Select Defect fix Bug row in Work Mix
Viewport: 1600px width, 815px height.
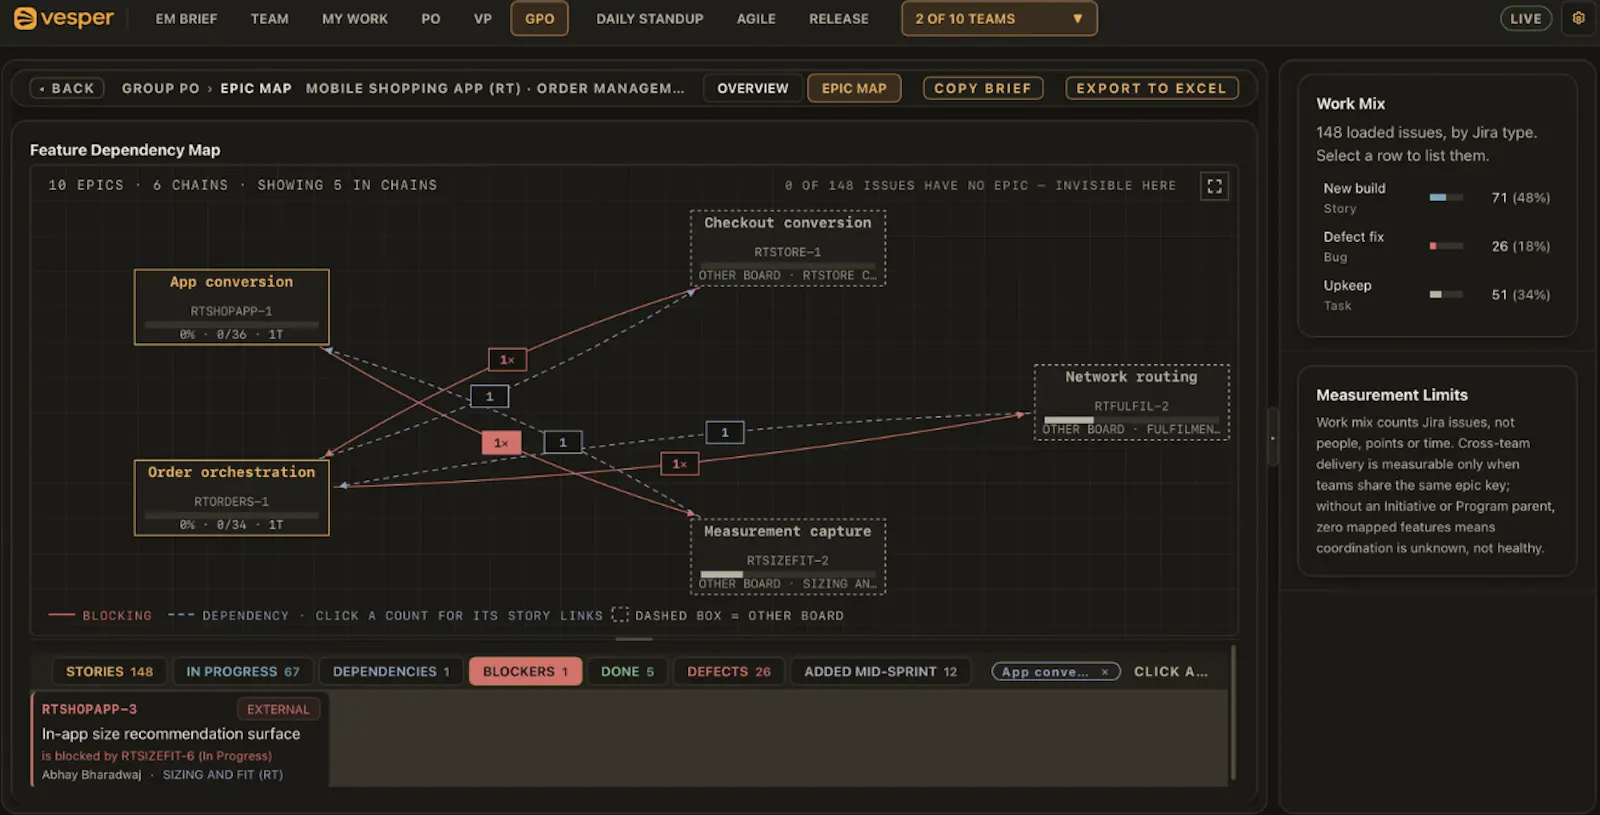1437,246
